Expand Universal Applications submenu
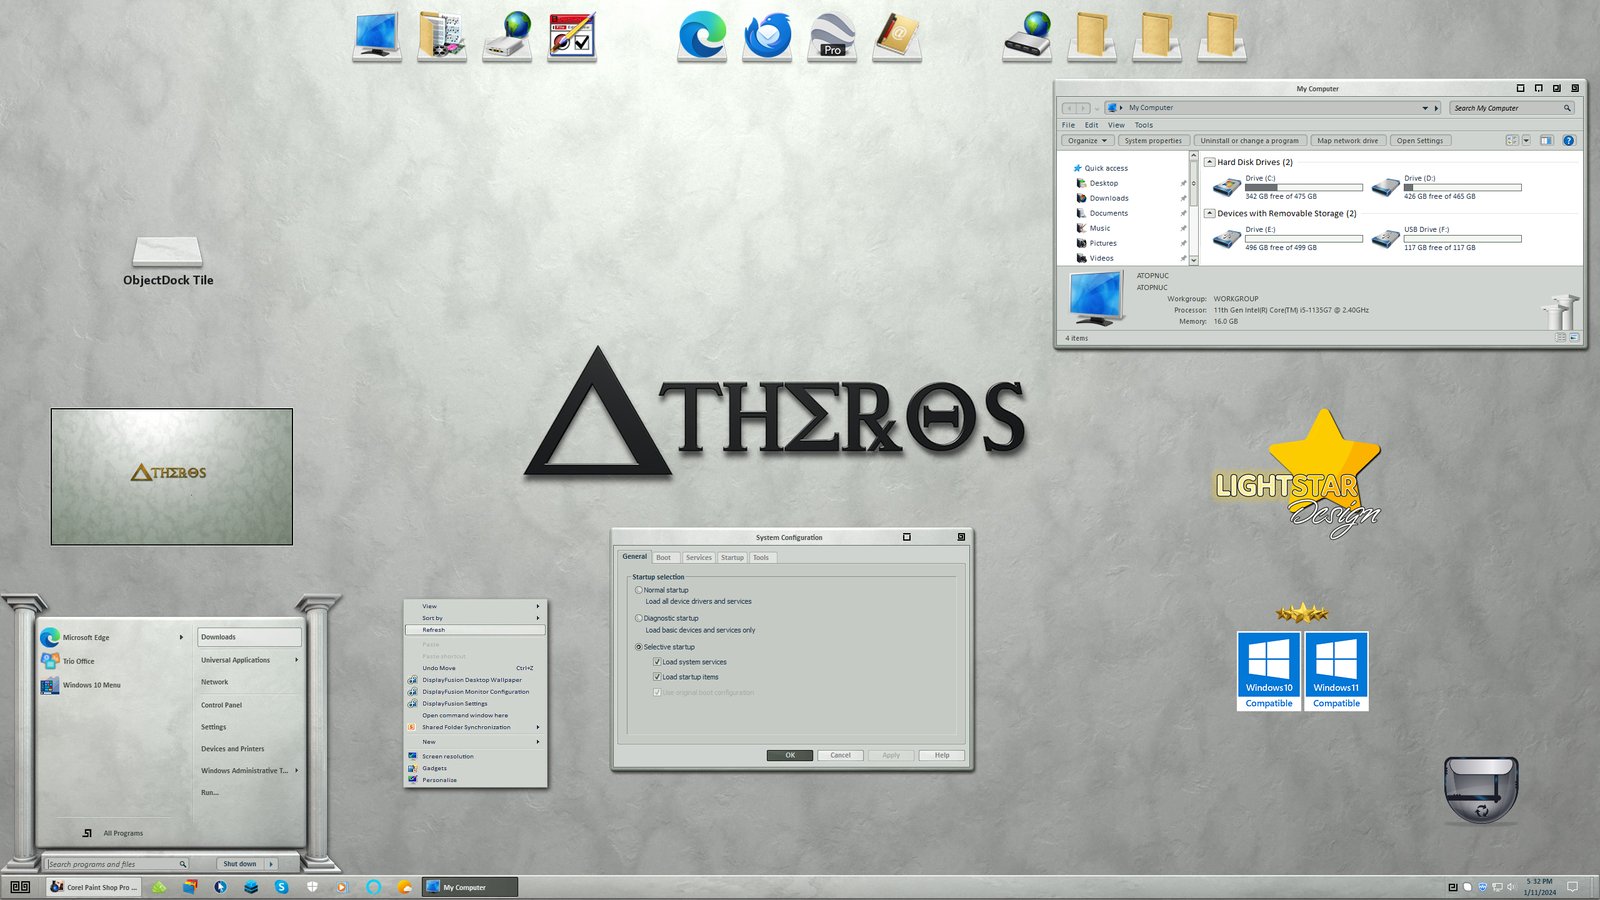This screenshot has width=1600, height=900. point(297,660)
